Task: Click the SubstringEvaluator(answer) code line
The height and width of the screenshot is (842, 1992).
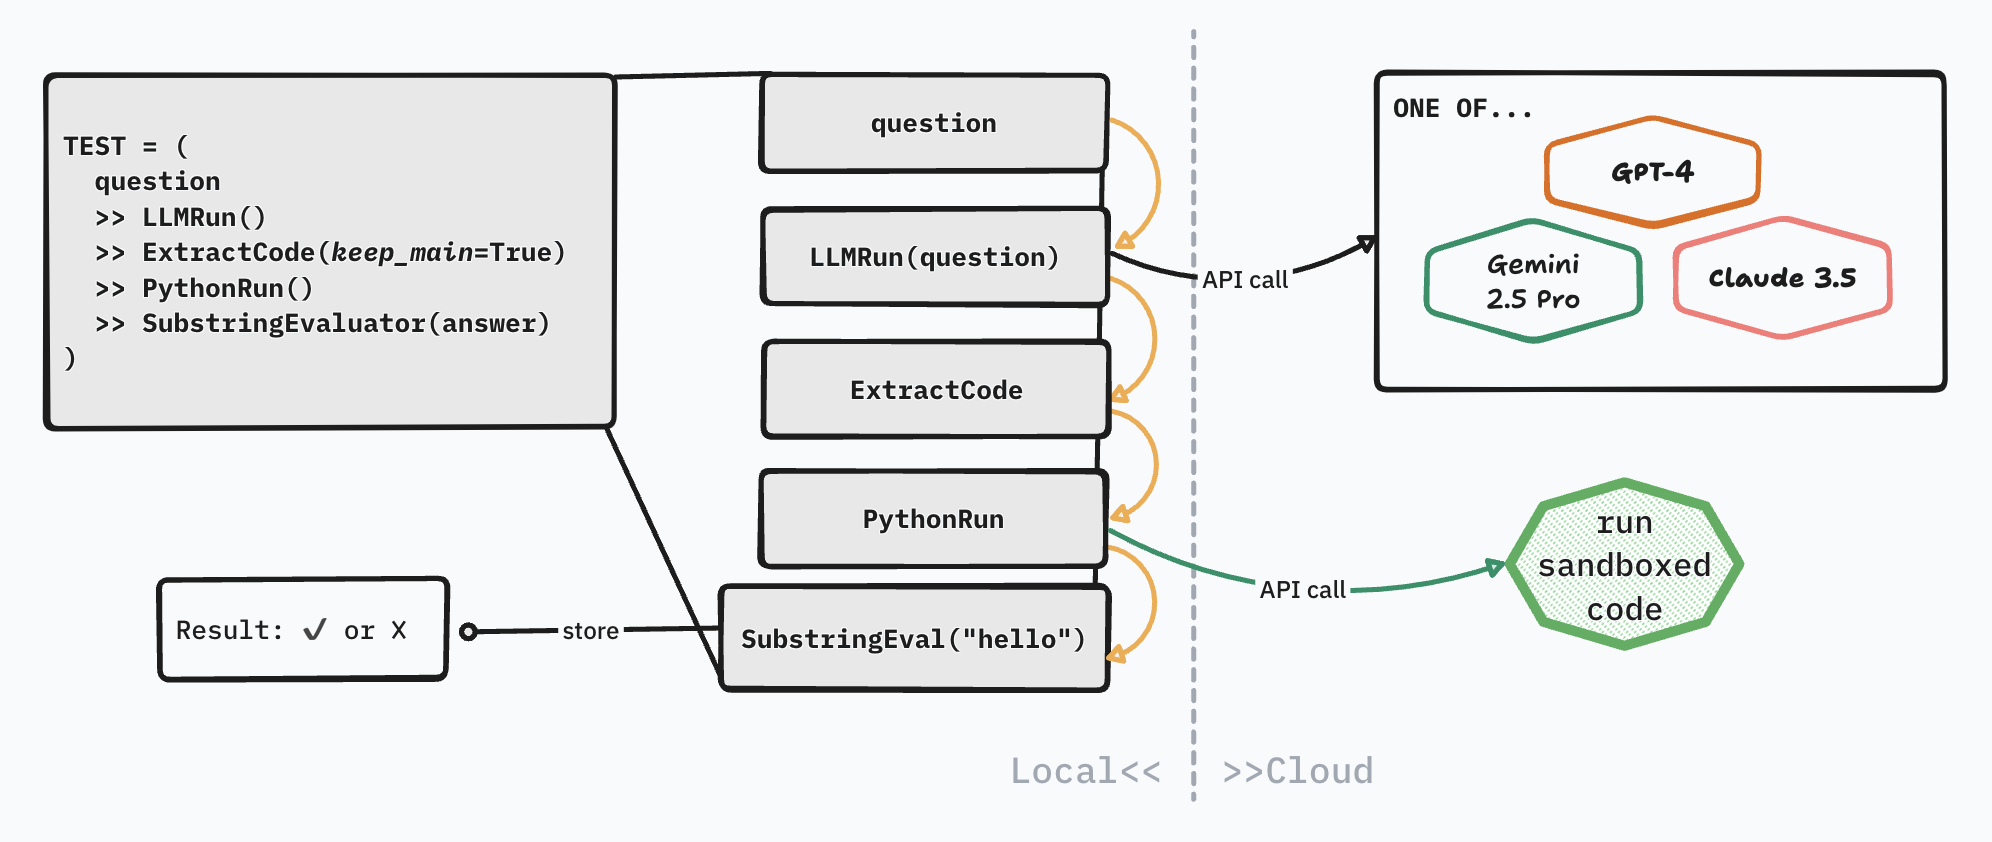Action: coord(322,323)
